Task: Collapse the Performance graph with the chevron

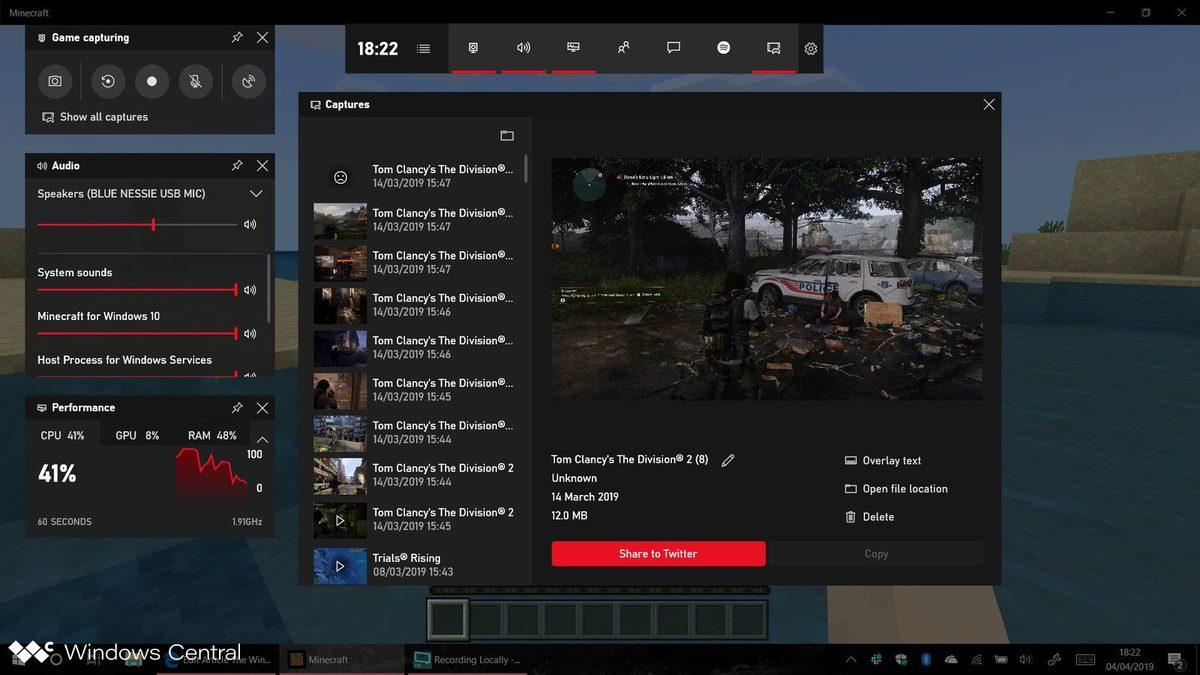Action: pos(261,438)
